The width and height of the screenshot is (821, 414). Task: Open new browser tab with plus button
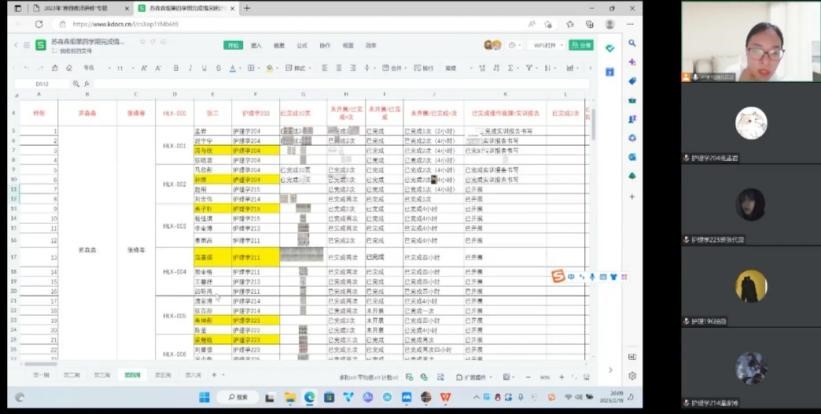247,8
